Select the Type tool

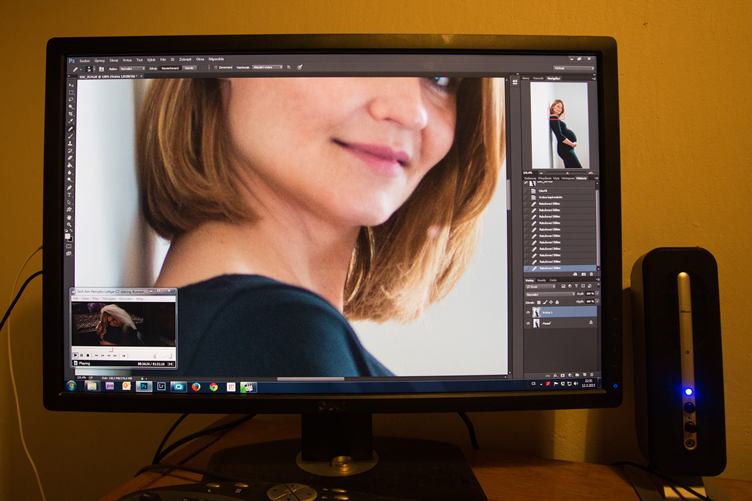click(x=70, y=194)
